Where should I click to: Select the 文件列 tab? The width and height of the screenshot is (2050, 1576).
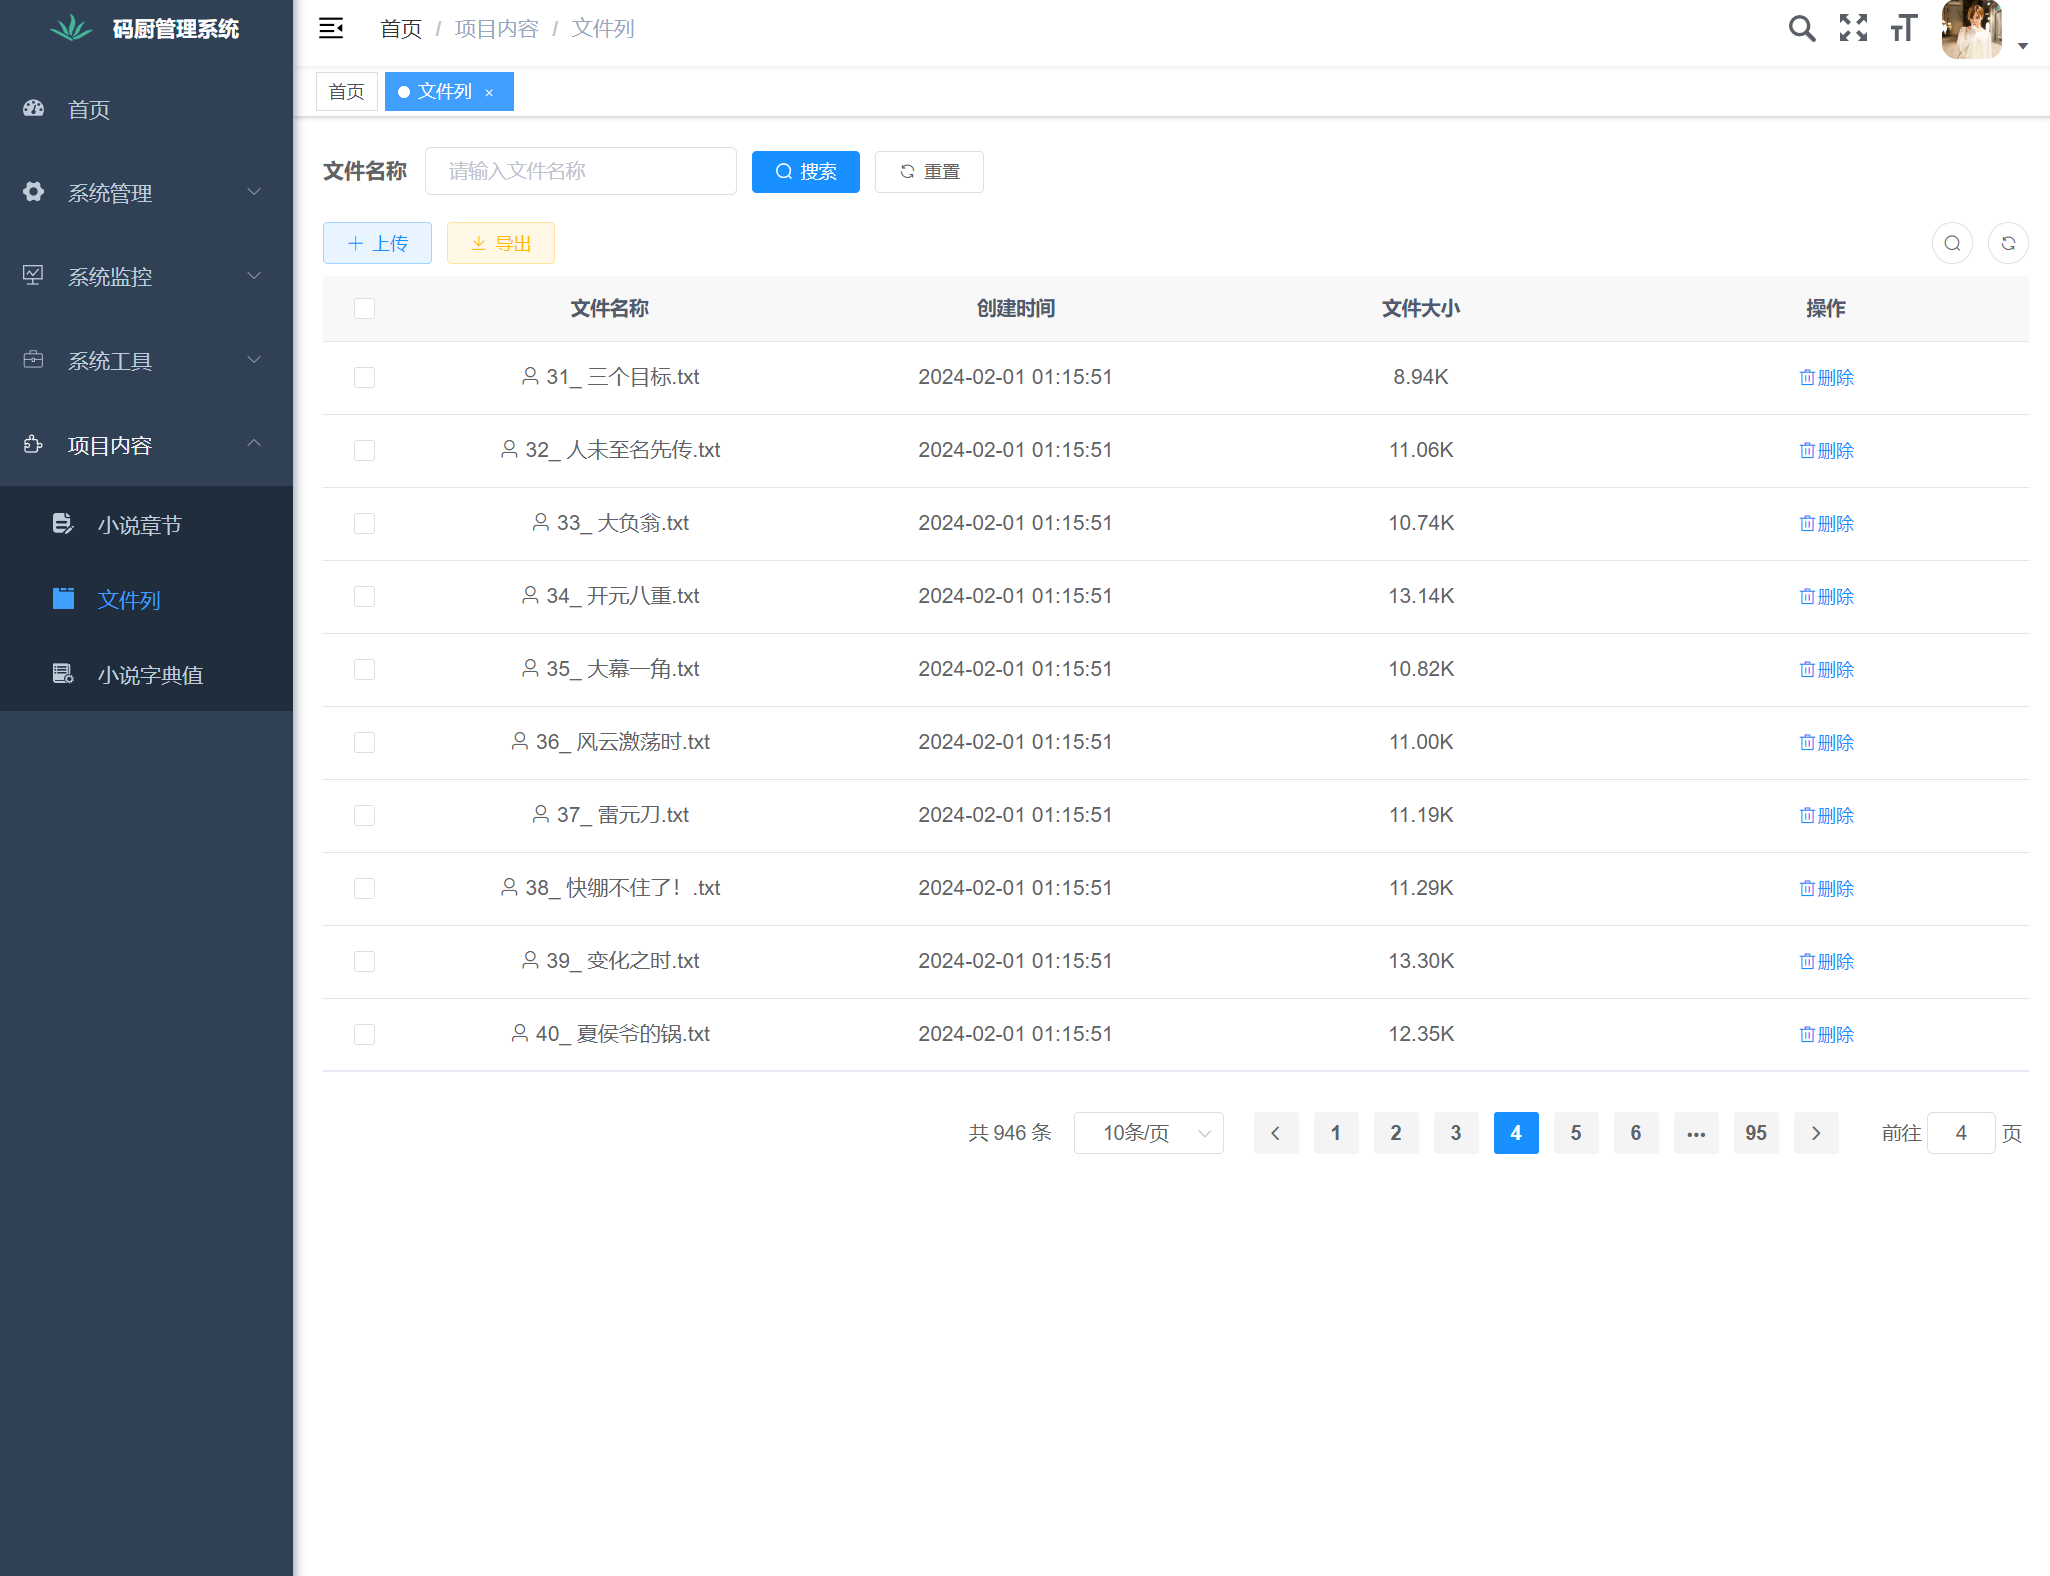click(448, 92)
